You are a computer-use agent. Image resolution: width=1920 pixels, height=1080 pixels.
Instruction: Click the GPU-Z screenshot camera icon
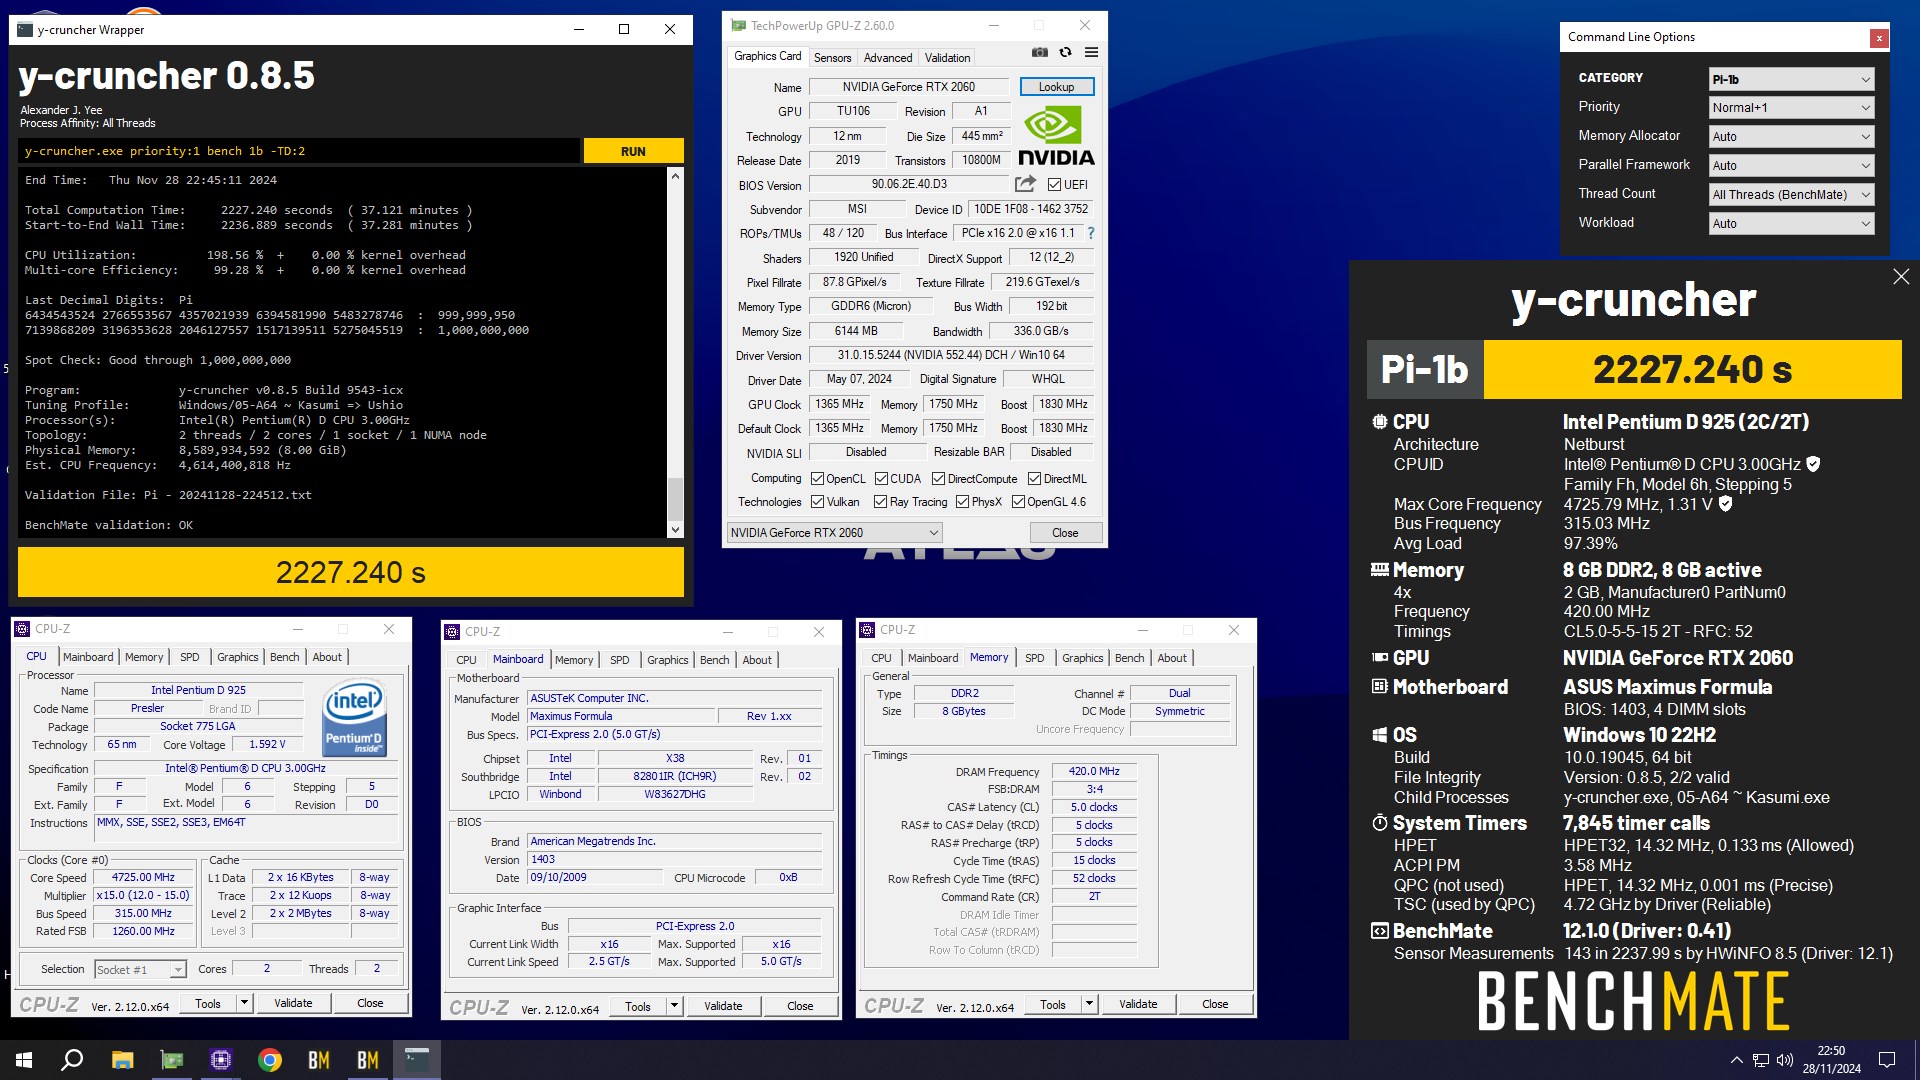[1040, 53]
